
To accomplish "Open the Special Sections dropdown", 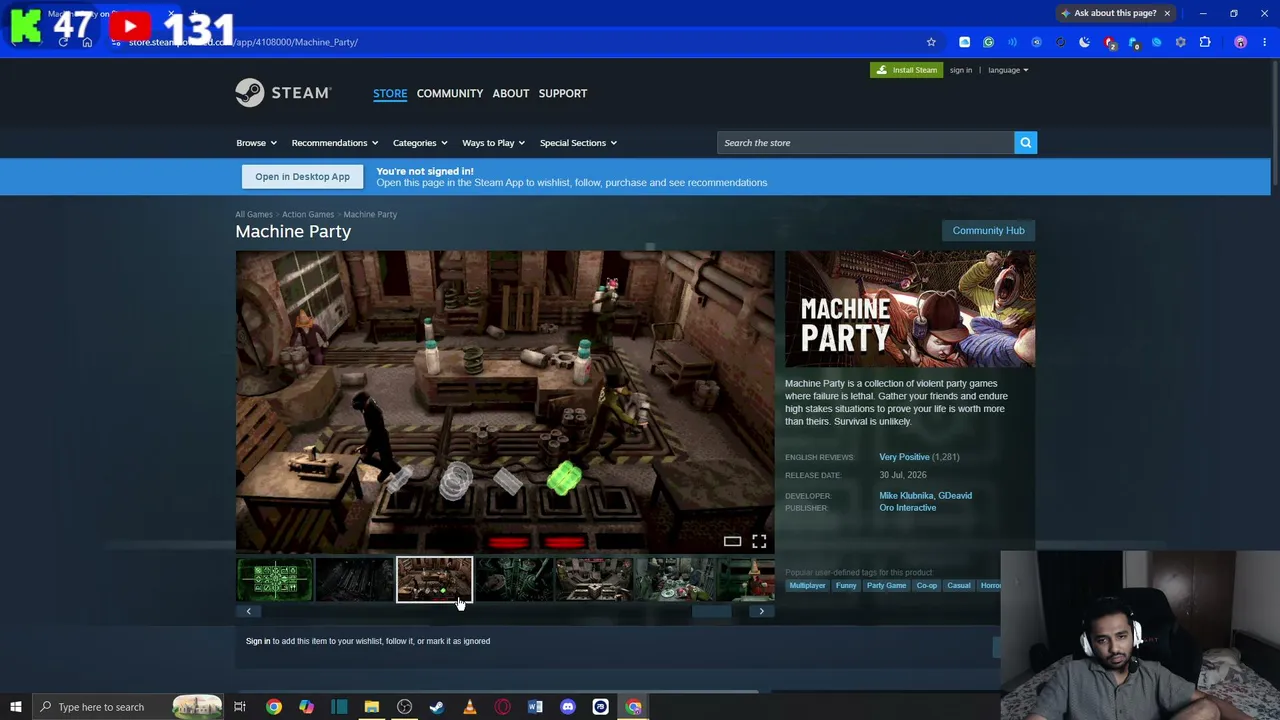I will pos(578,143).
